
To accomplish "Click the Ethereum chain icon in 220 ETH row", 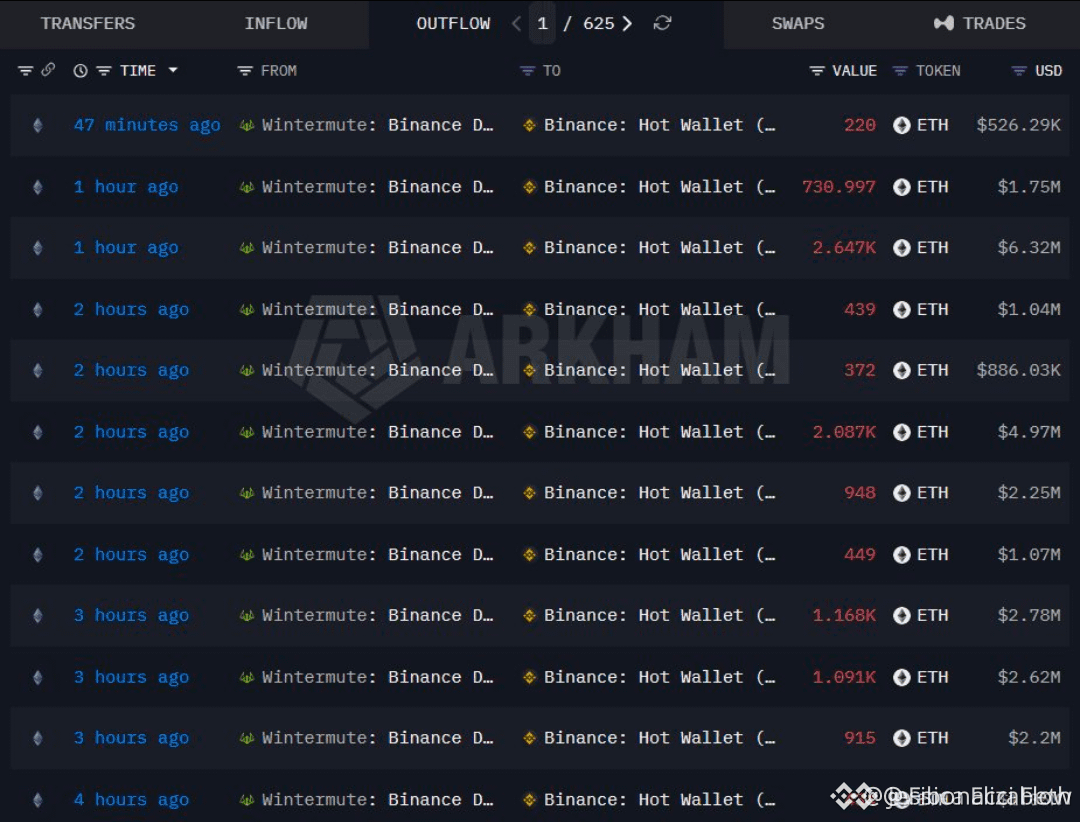I will tap(38, 125).
